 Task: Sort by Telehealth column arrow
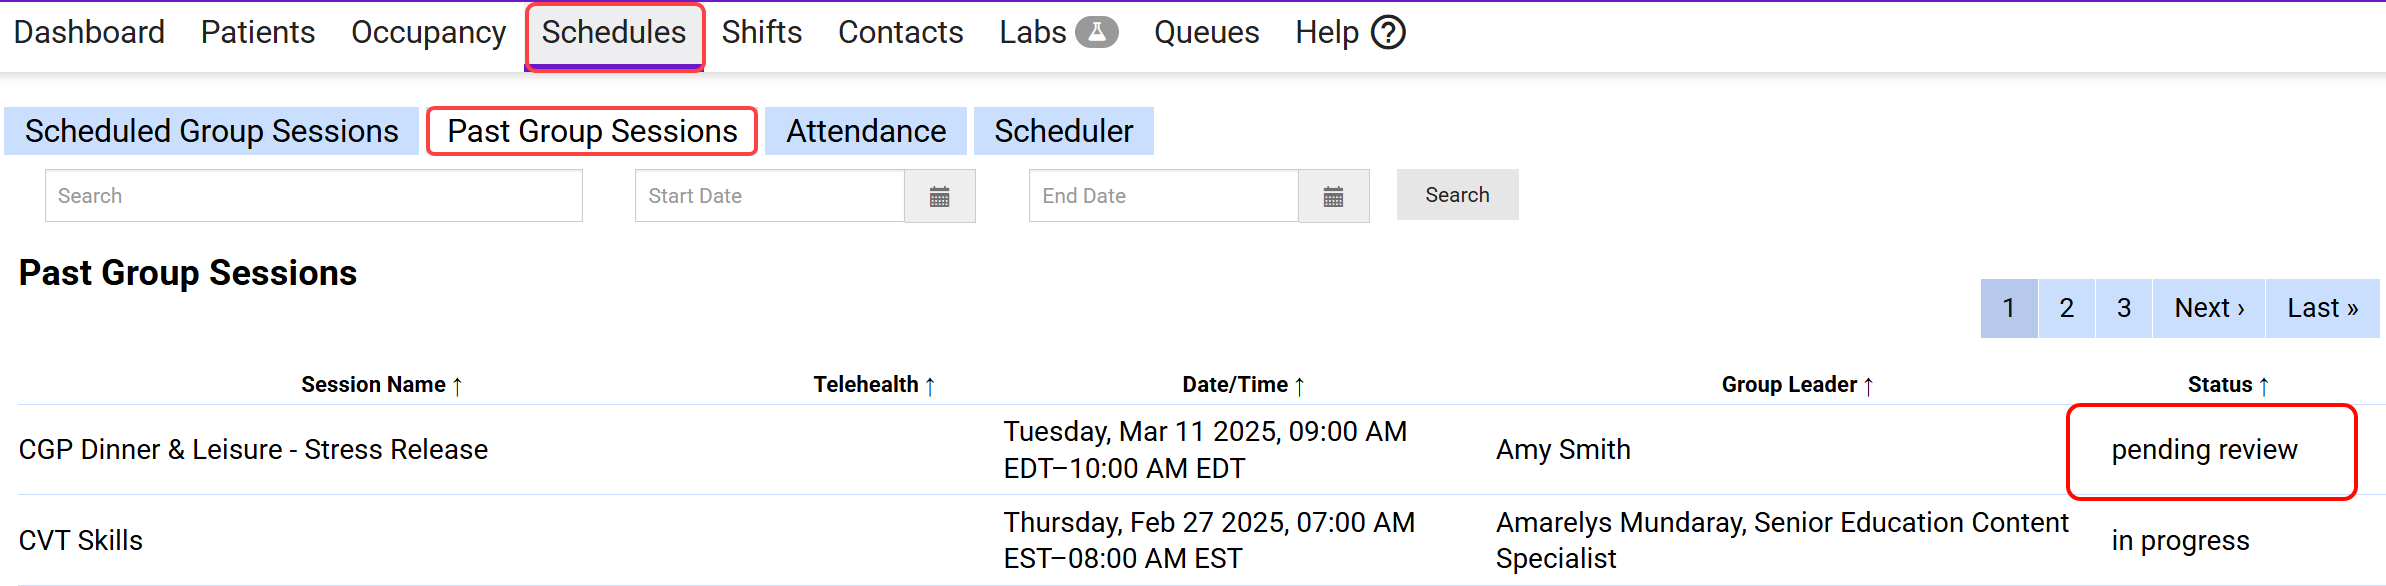coord(930,386)
